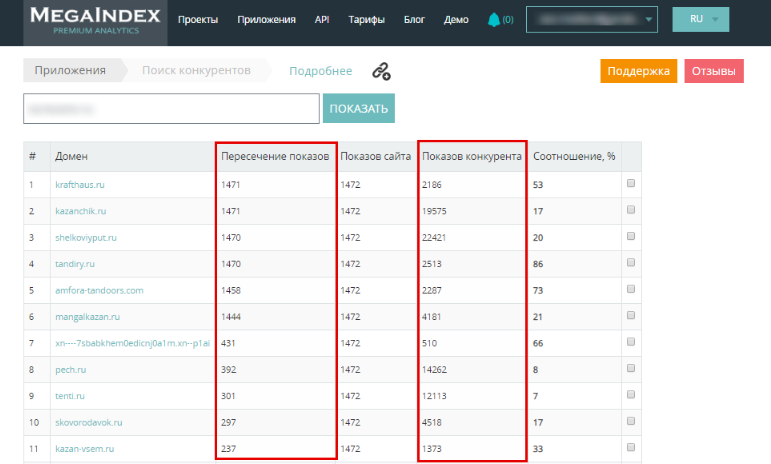Click the Домен column header
The image size is (771, 464).
point(71,156)
